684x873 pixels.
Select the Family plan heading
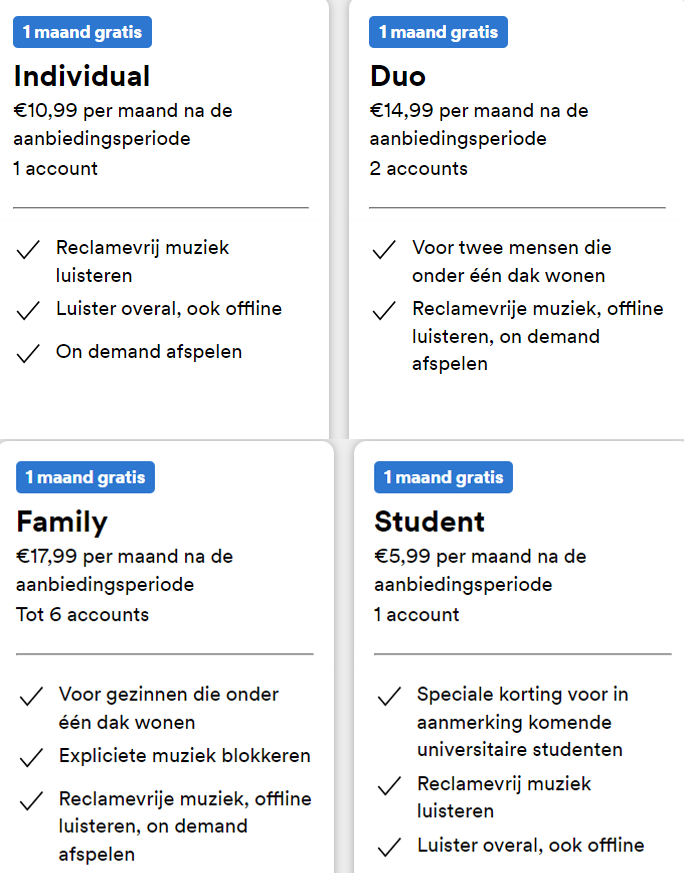(x=62, y=521)
